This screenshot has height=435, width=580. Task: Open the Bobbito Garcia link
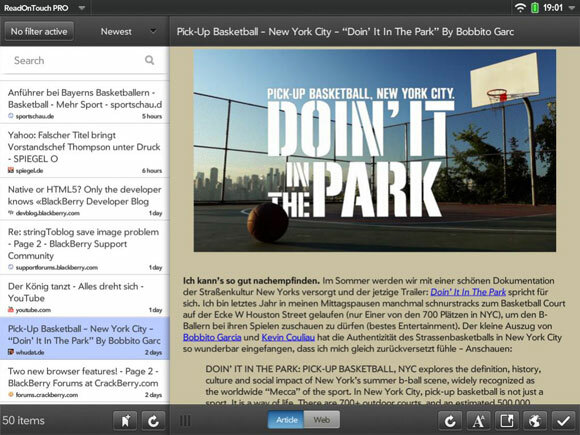[212, 337]
